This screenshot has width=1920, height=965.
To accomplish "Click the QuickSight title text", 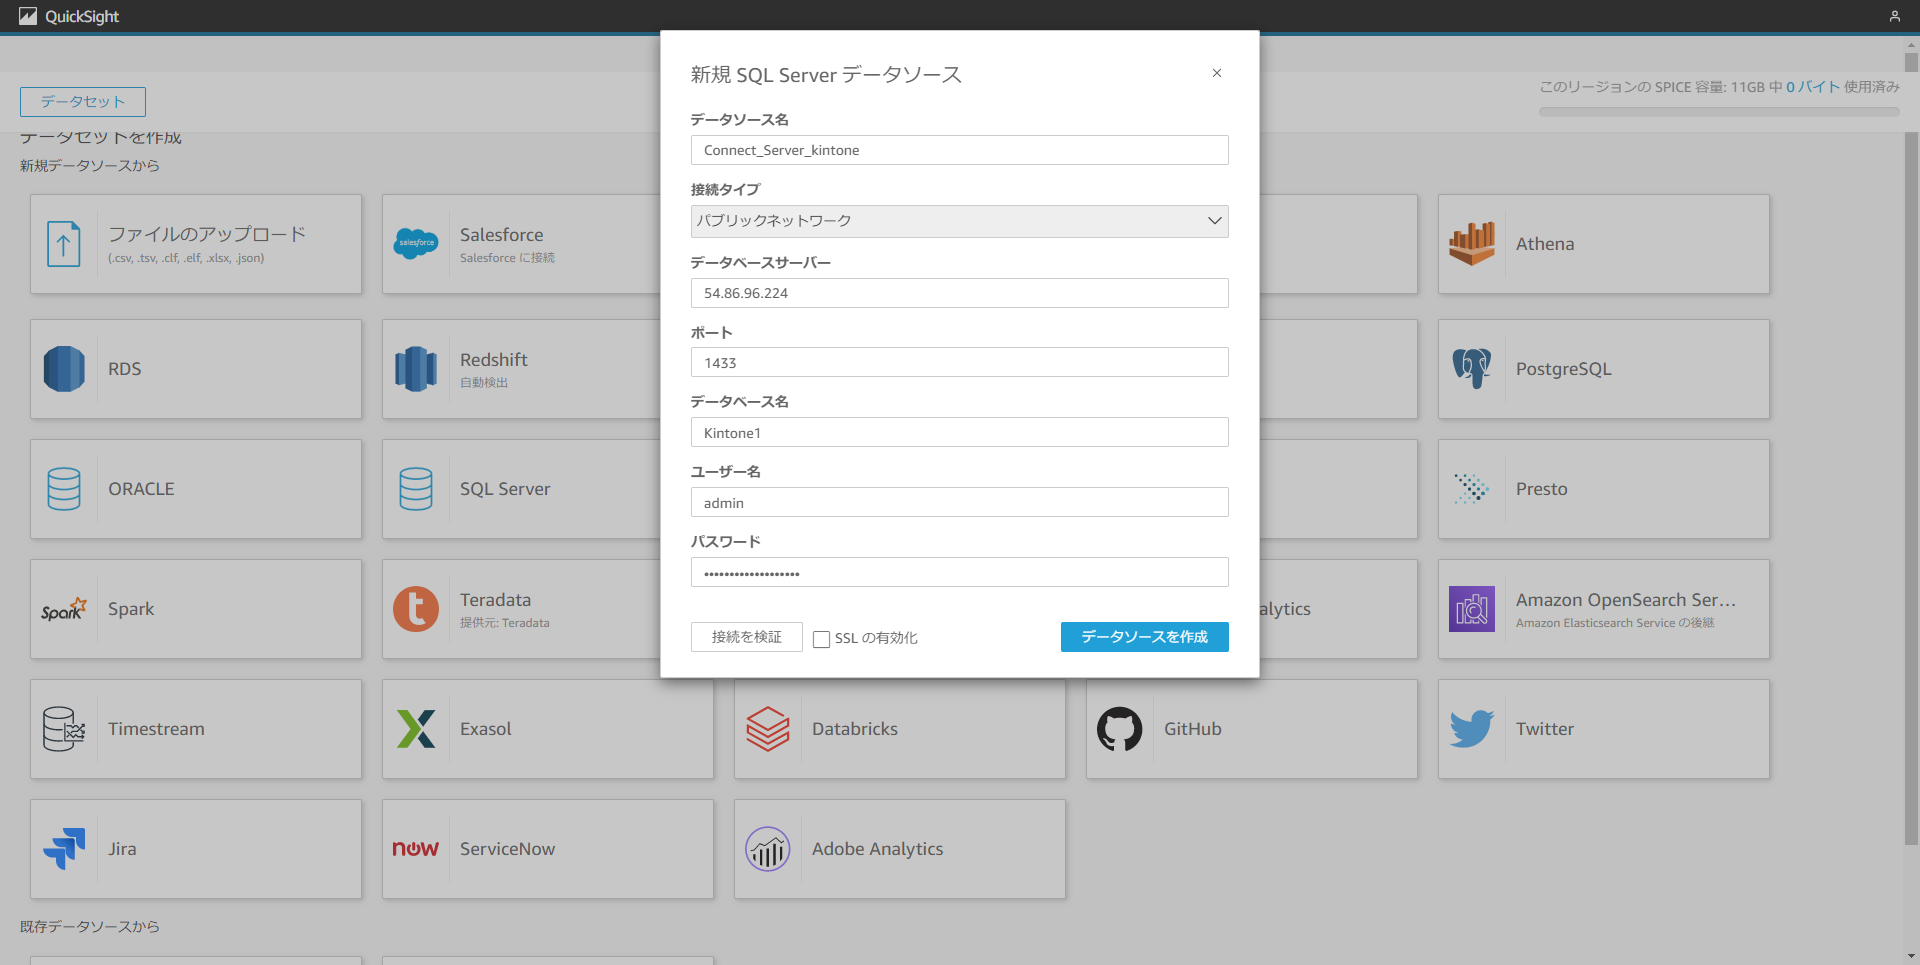I will tap(82, 16).
